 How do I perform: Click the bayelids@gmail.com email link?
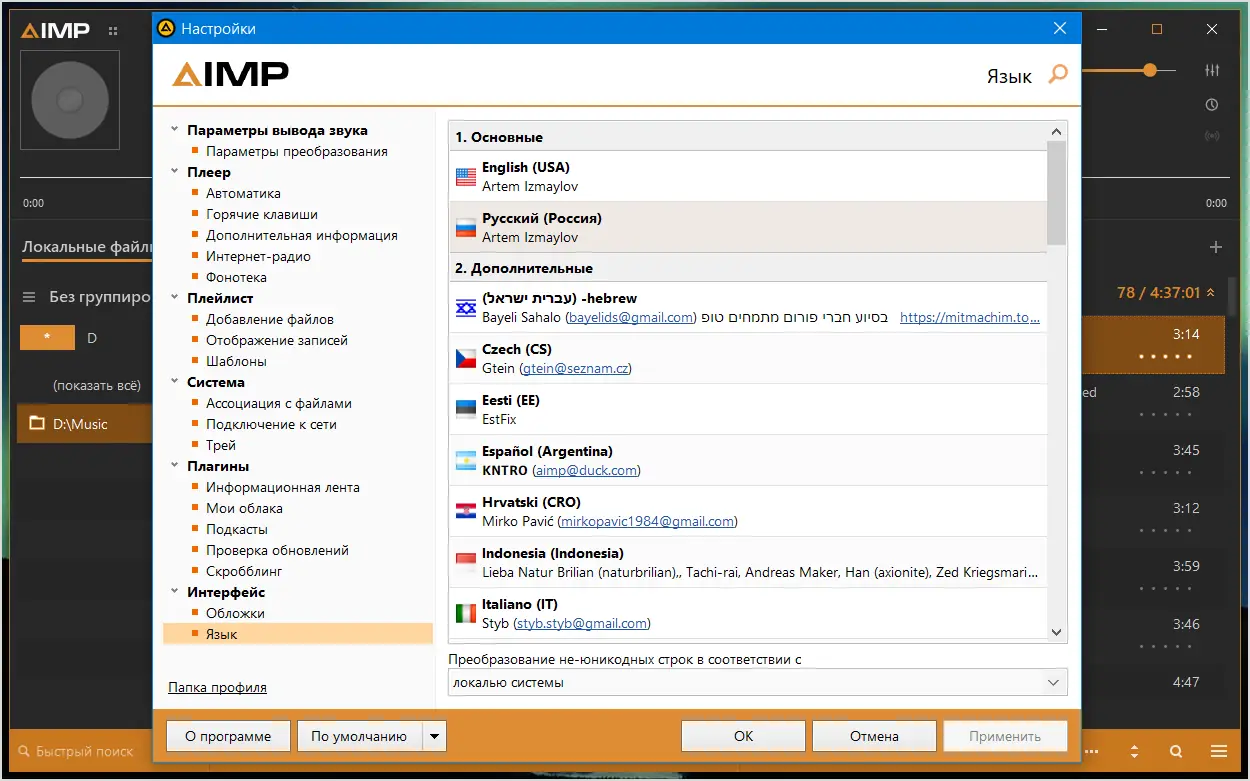pos(630,317)
